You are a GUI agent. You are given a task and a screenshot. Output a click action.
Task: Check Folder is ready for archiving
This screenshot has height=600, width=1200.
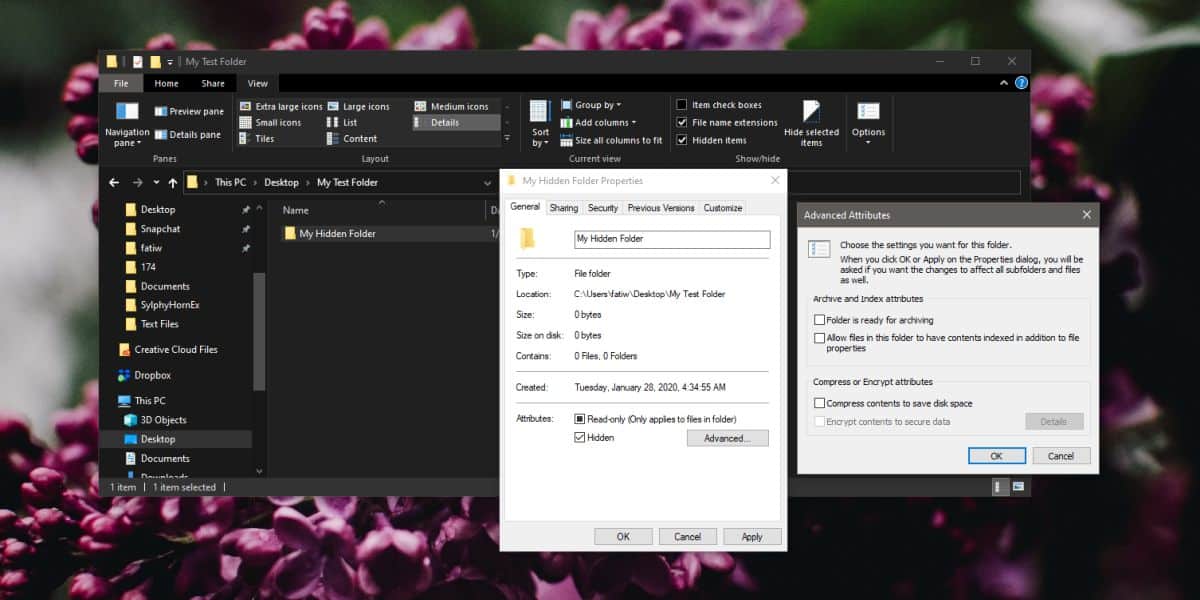pyautogui.click(x=820, y=320)
